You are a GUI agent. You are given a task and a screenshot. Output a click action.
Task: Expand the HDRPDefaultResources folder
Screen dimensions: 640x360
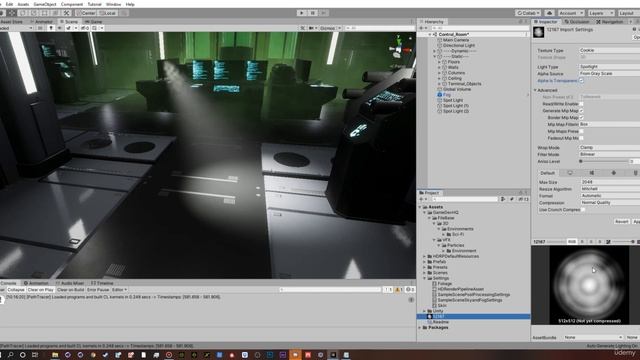click(425, 256)
